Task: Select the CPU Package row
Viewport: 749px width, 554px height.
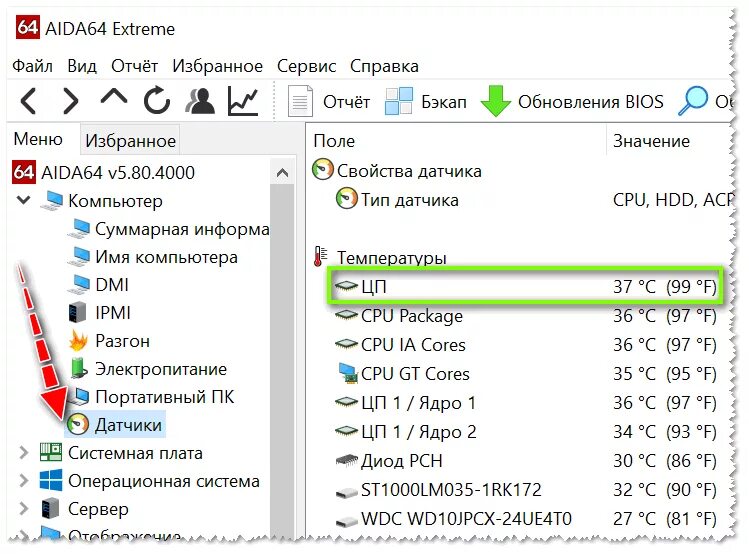Action: (x=525, y=316)
